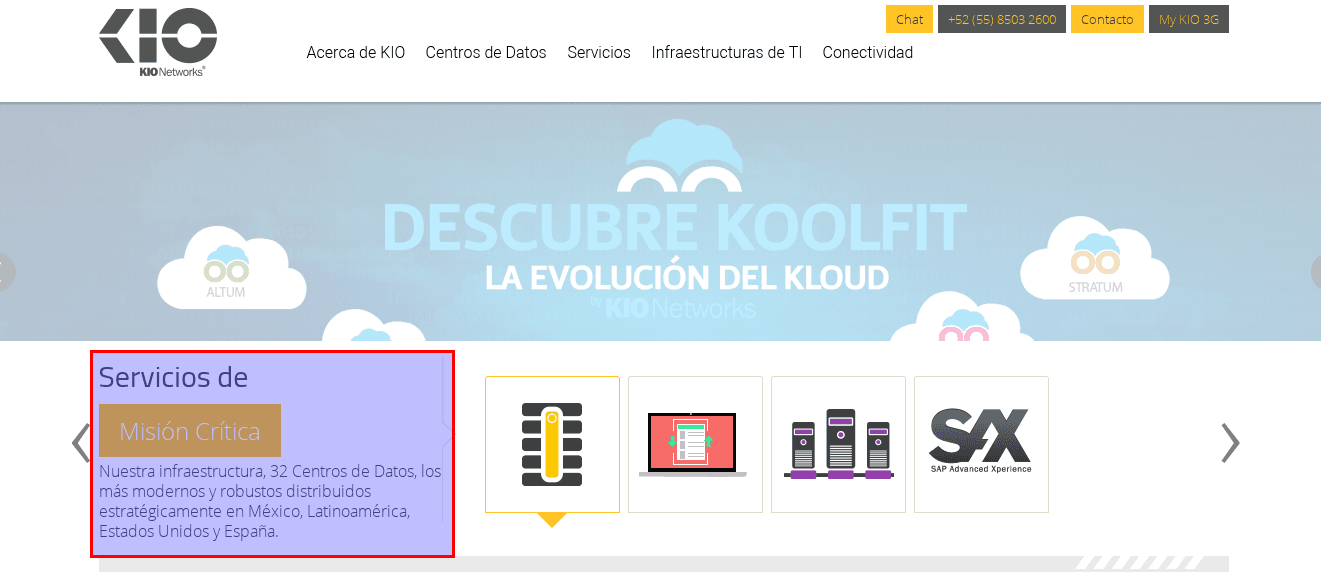Click the KIO Networks logo
This screenshot has width=1321, height=572.
tap(158, 43)
